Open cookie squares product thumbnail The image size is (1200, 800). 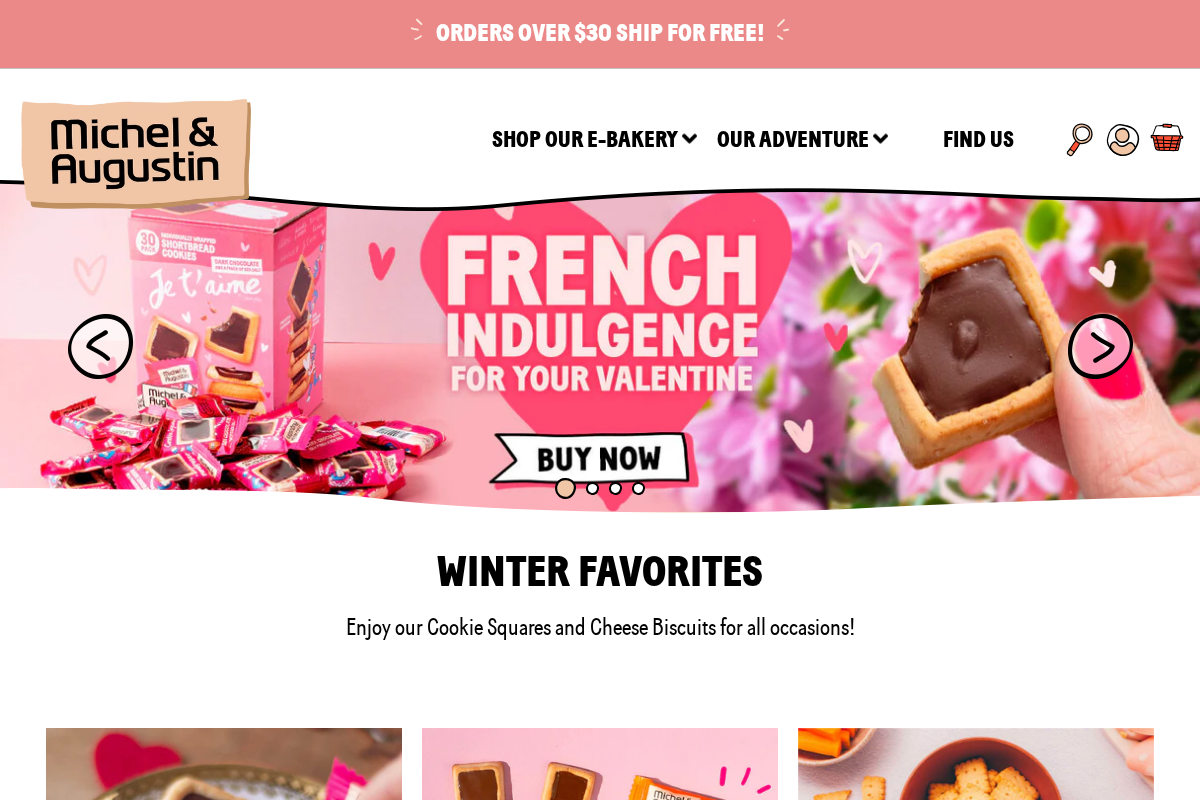tap(600, 764)
